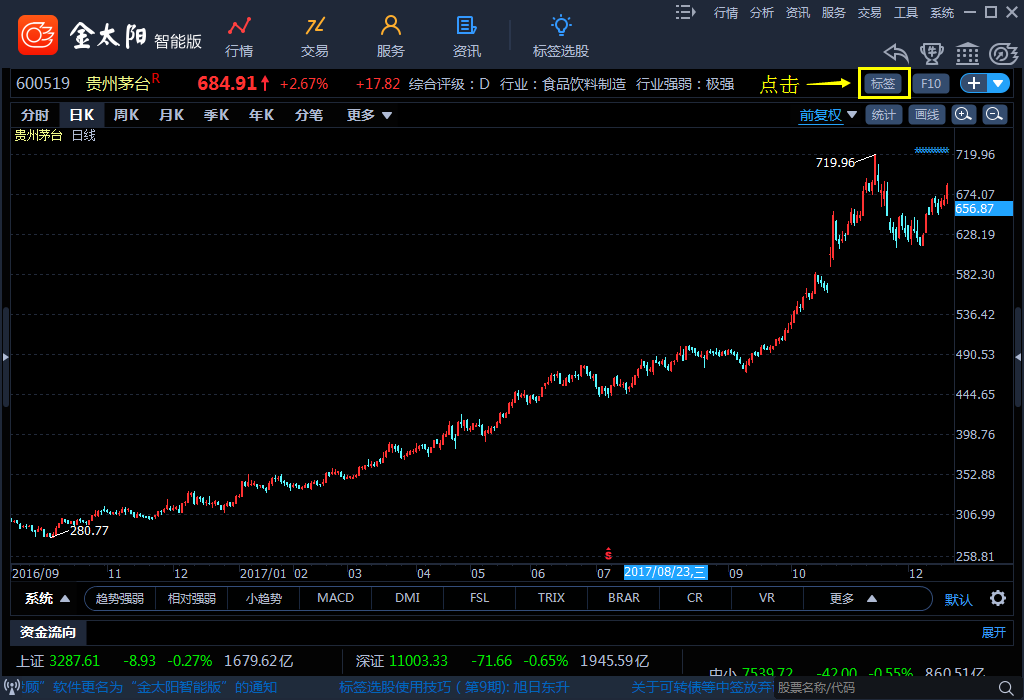1024x700 pixels.
Task: Zoom in the K-line chart
Action: click(963, 115)
